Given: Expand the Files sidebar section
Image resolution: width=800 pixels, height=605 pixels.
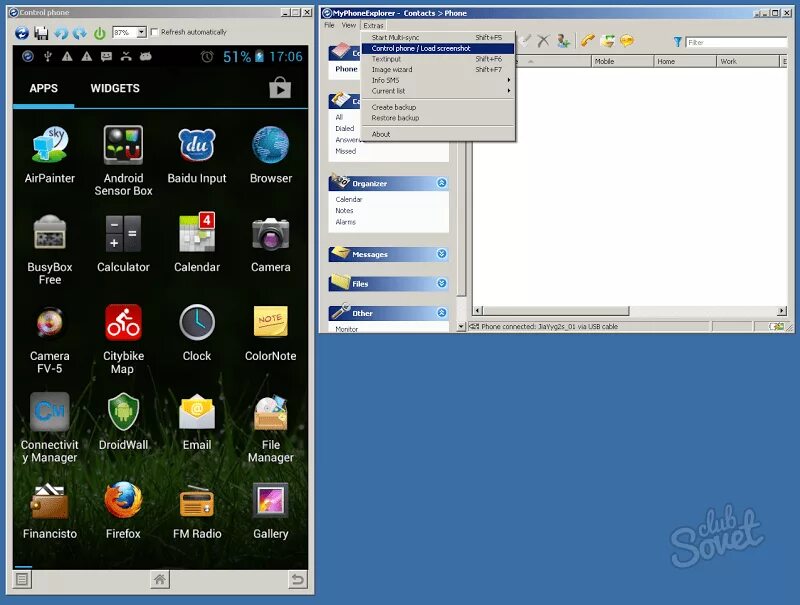Looking at the screenshot, I should click(x=442, y=283).
